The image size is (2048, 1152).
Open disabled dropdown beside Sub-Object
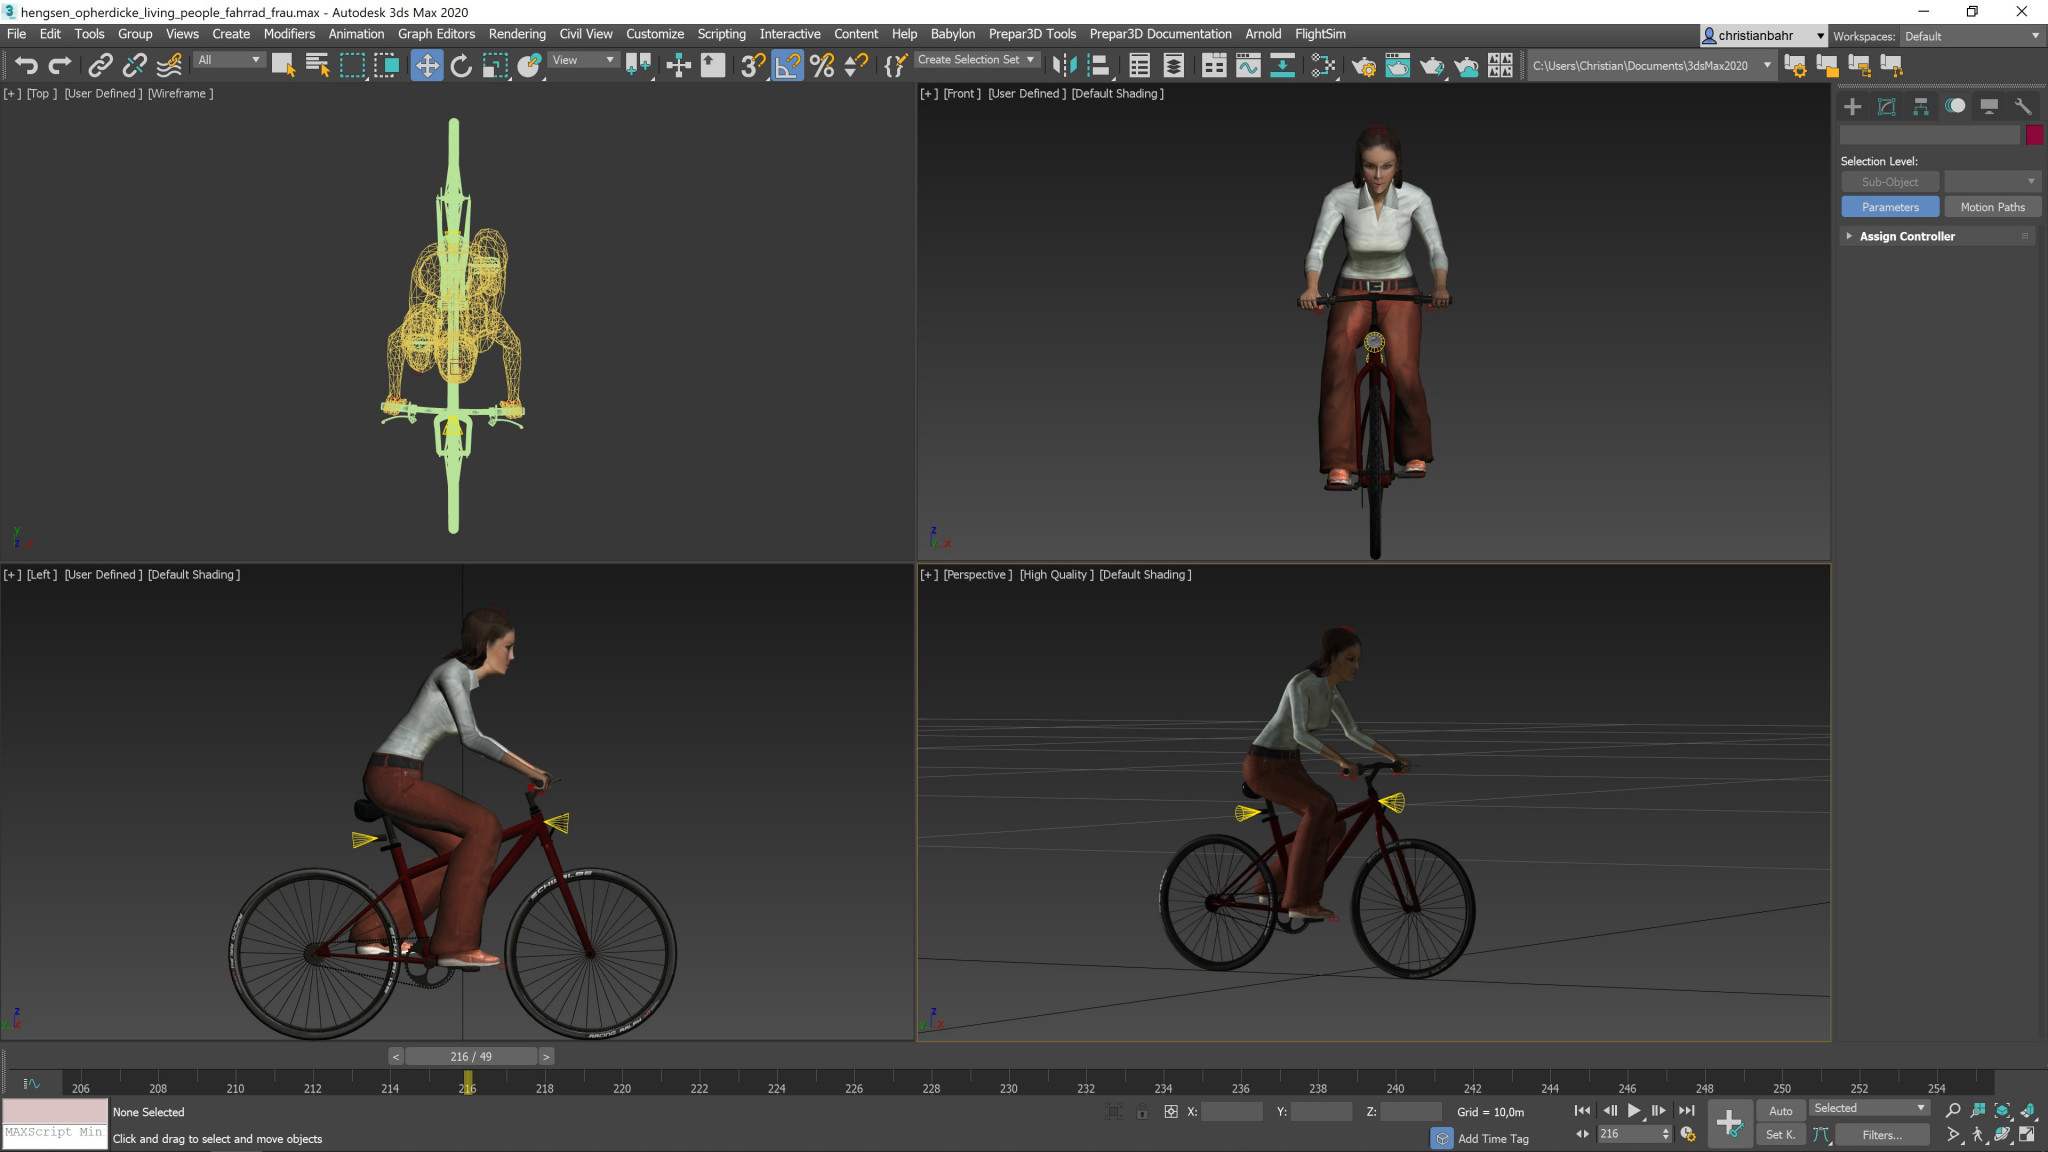[1991, 182]
